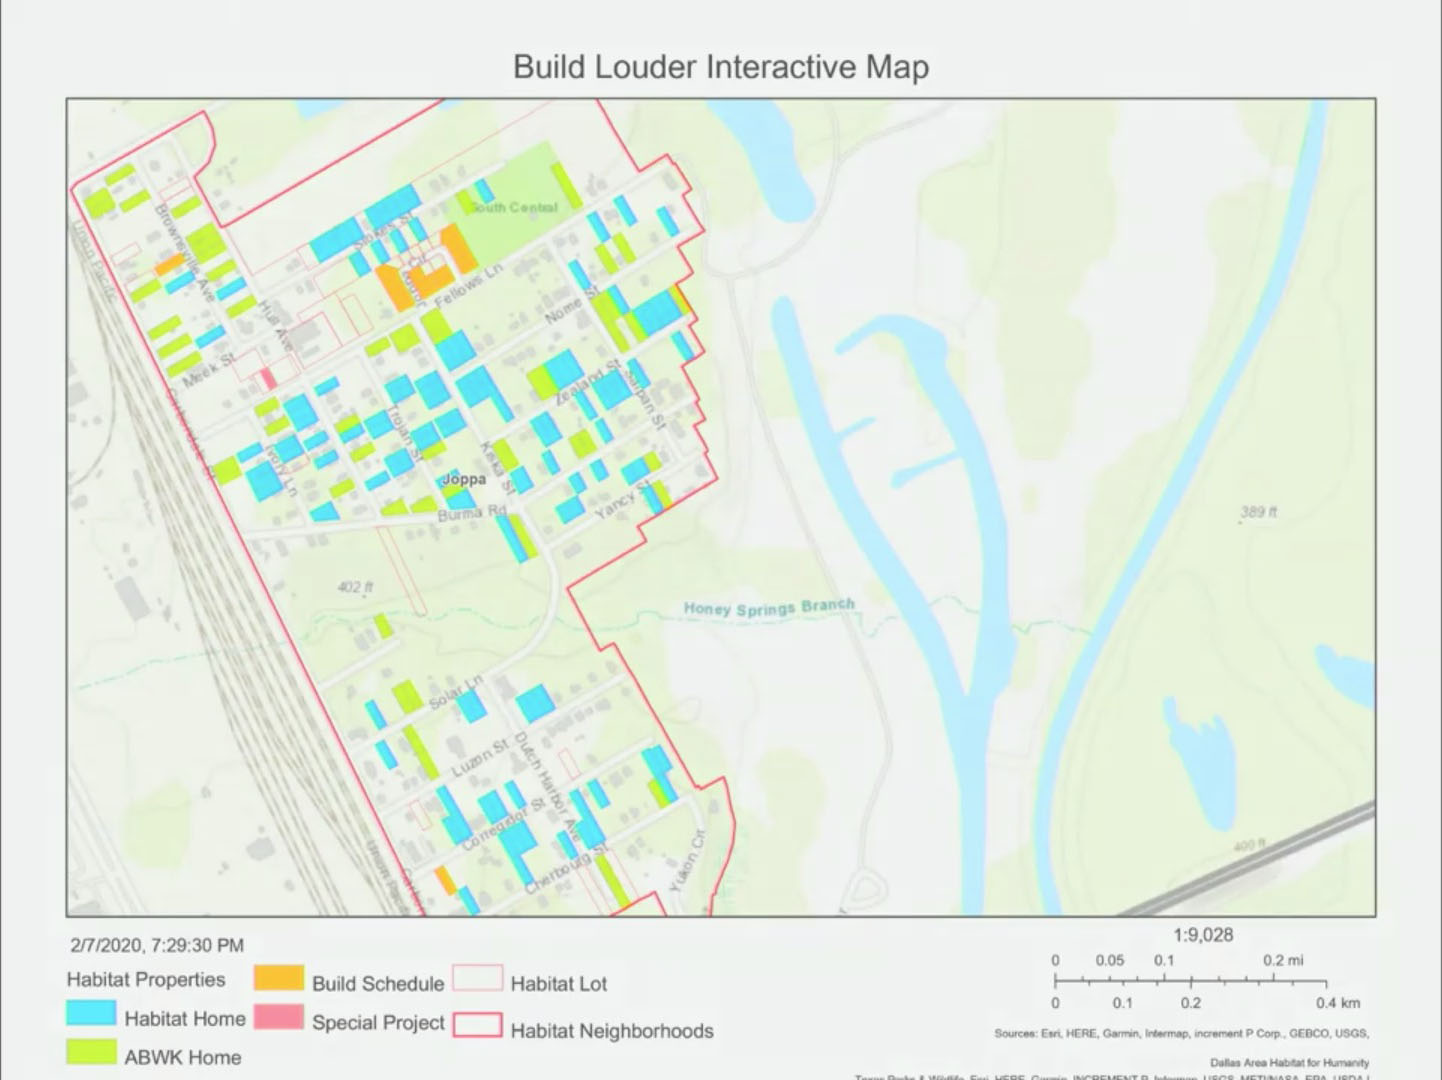Click the 'Habitat Lot' legend label

point(559,984)
